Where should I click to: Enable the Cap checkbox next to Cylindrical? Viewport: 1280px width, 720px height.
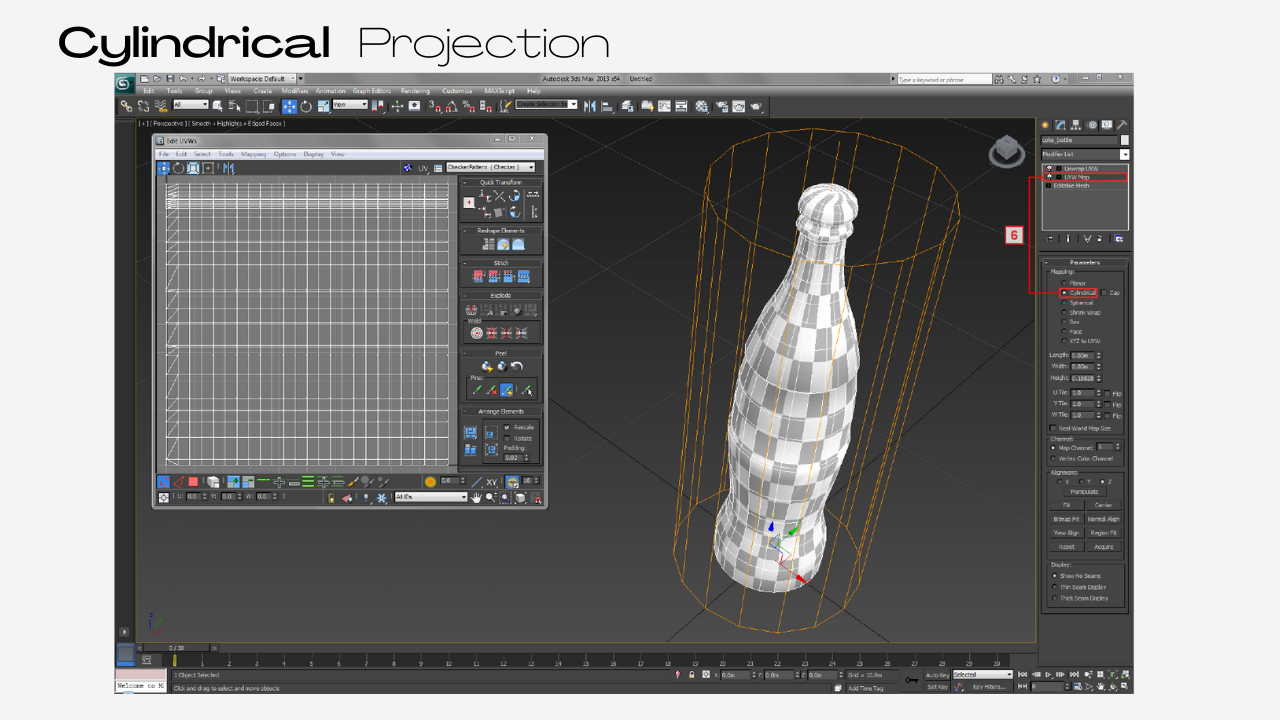(1103, 293)
